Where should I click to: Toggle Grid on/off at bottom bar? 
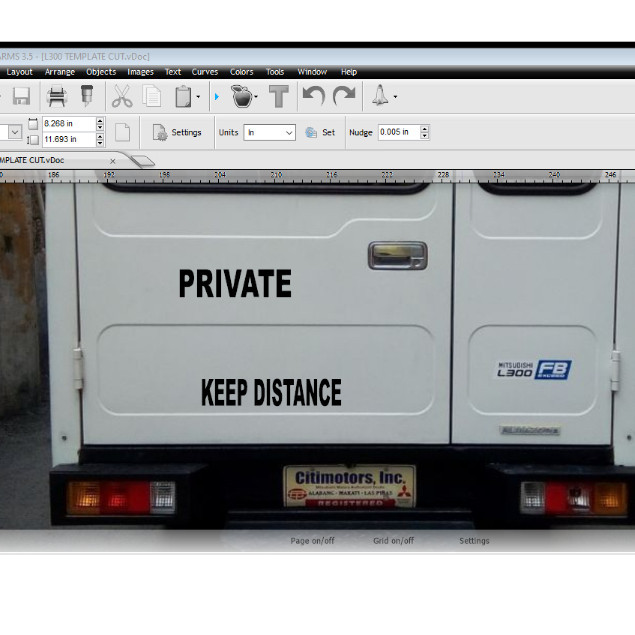[x=393, y=541]
